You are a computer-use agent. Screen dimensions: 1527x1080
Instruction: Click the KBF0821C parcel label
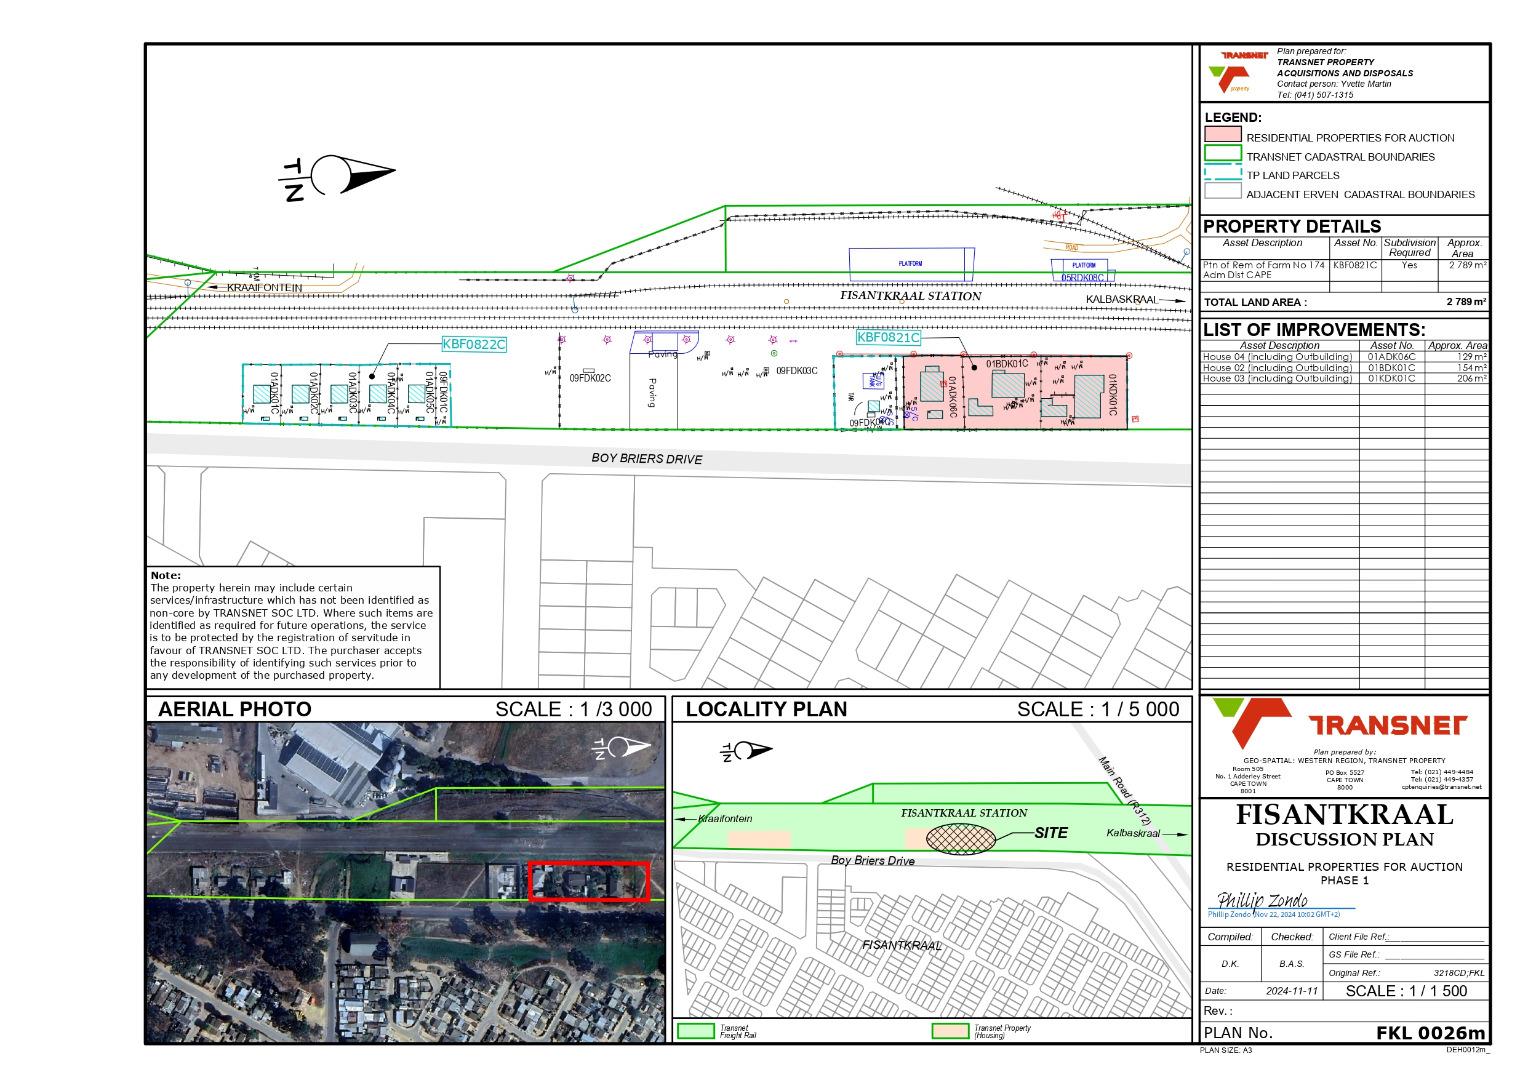[x=887, y=338]
